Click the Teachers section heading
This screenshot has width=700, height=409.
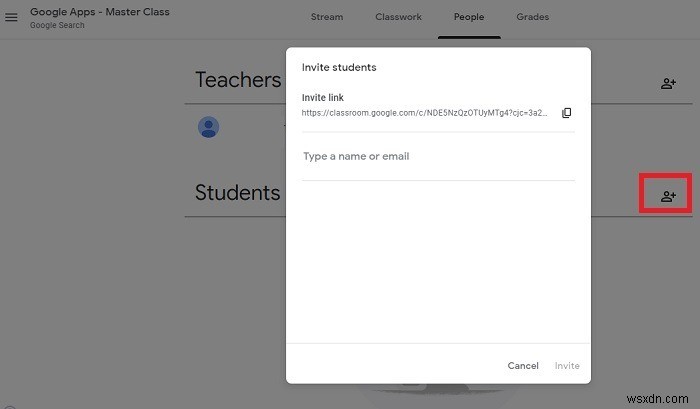pos(238,80)
